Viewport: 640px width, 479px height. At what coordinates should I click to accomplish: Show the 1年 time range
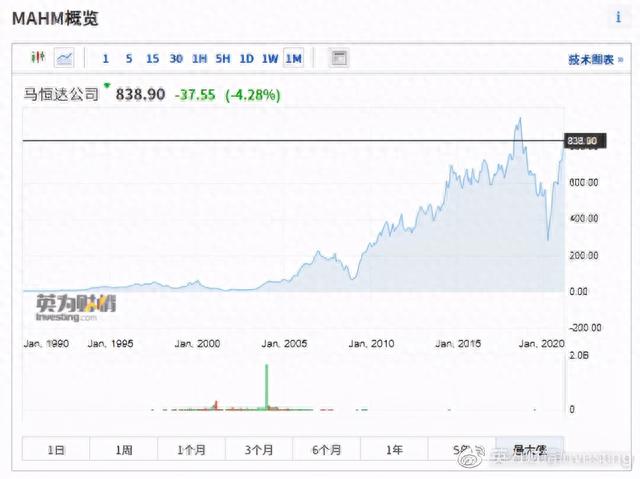[394, 450]
